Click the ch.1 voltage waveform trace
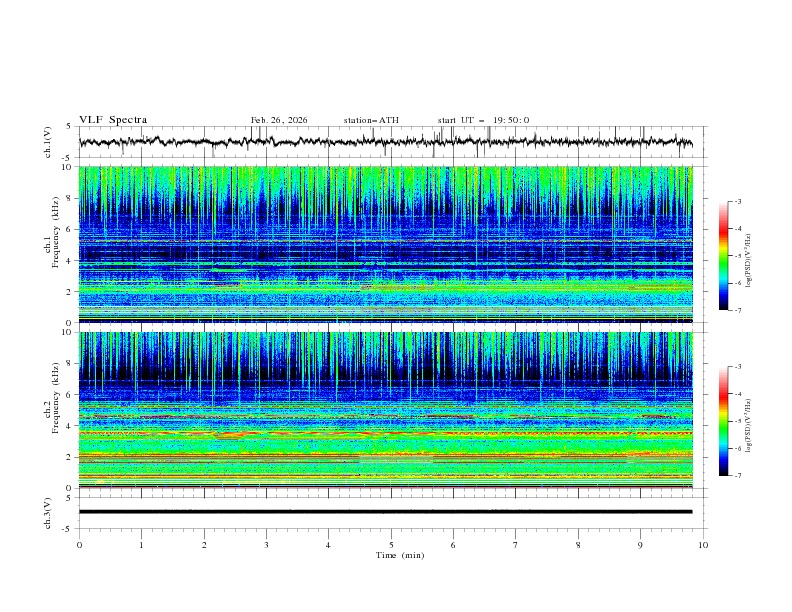Viewport: 792px width, 612px height. point(385,142)
